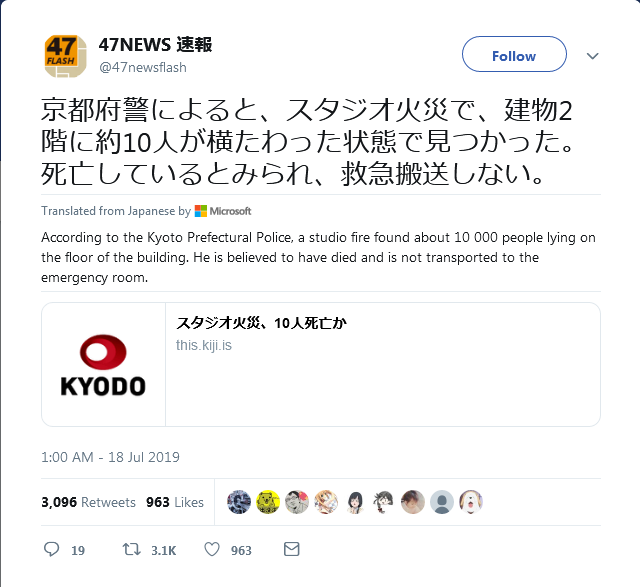Expand the tweet options chevron menu
640x587 pixels.
[x=592, y=56]
